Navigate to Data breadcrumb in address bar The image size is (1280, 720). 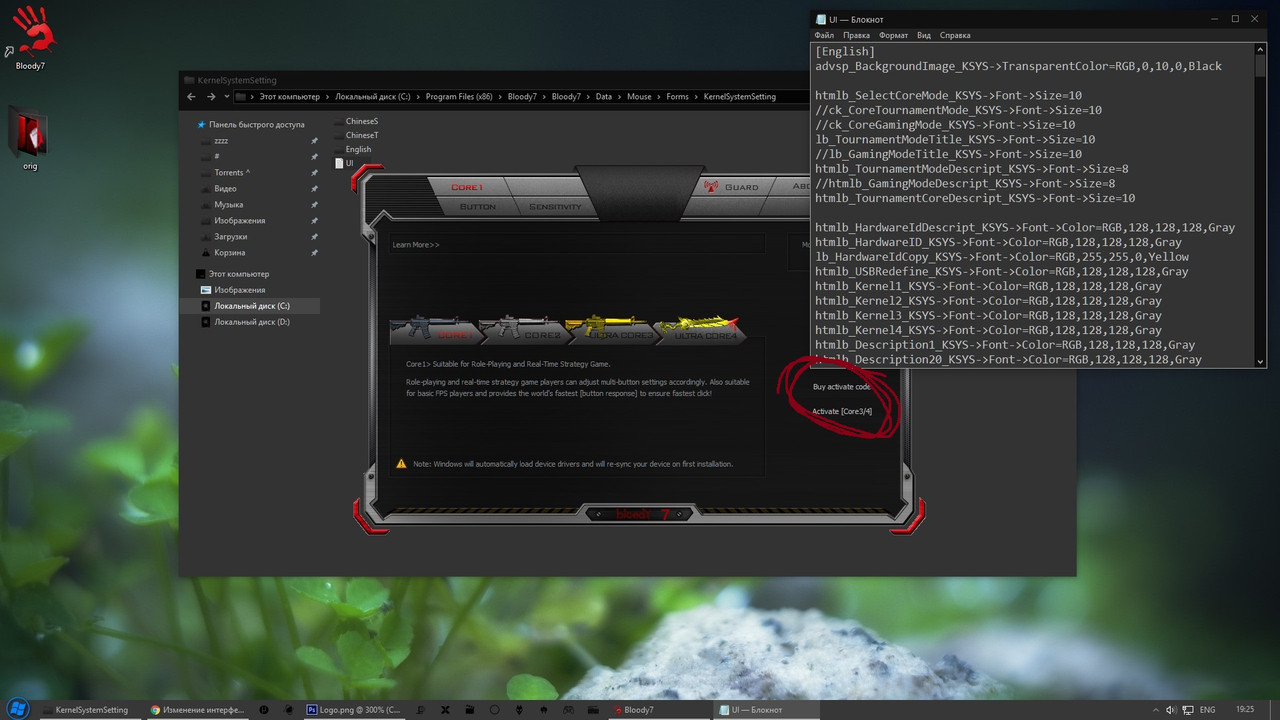click(604, 97)
